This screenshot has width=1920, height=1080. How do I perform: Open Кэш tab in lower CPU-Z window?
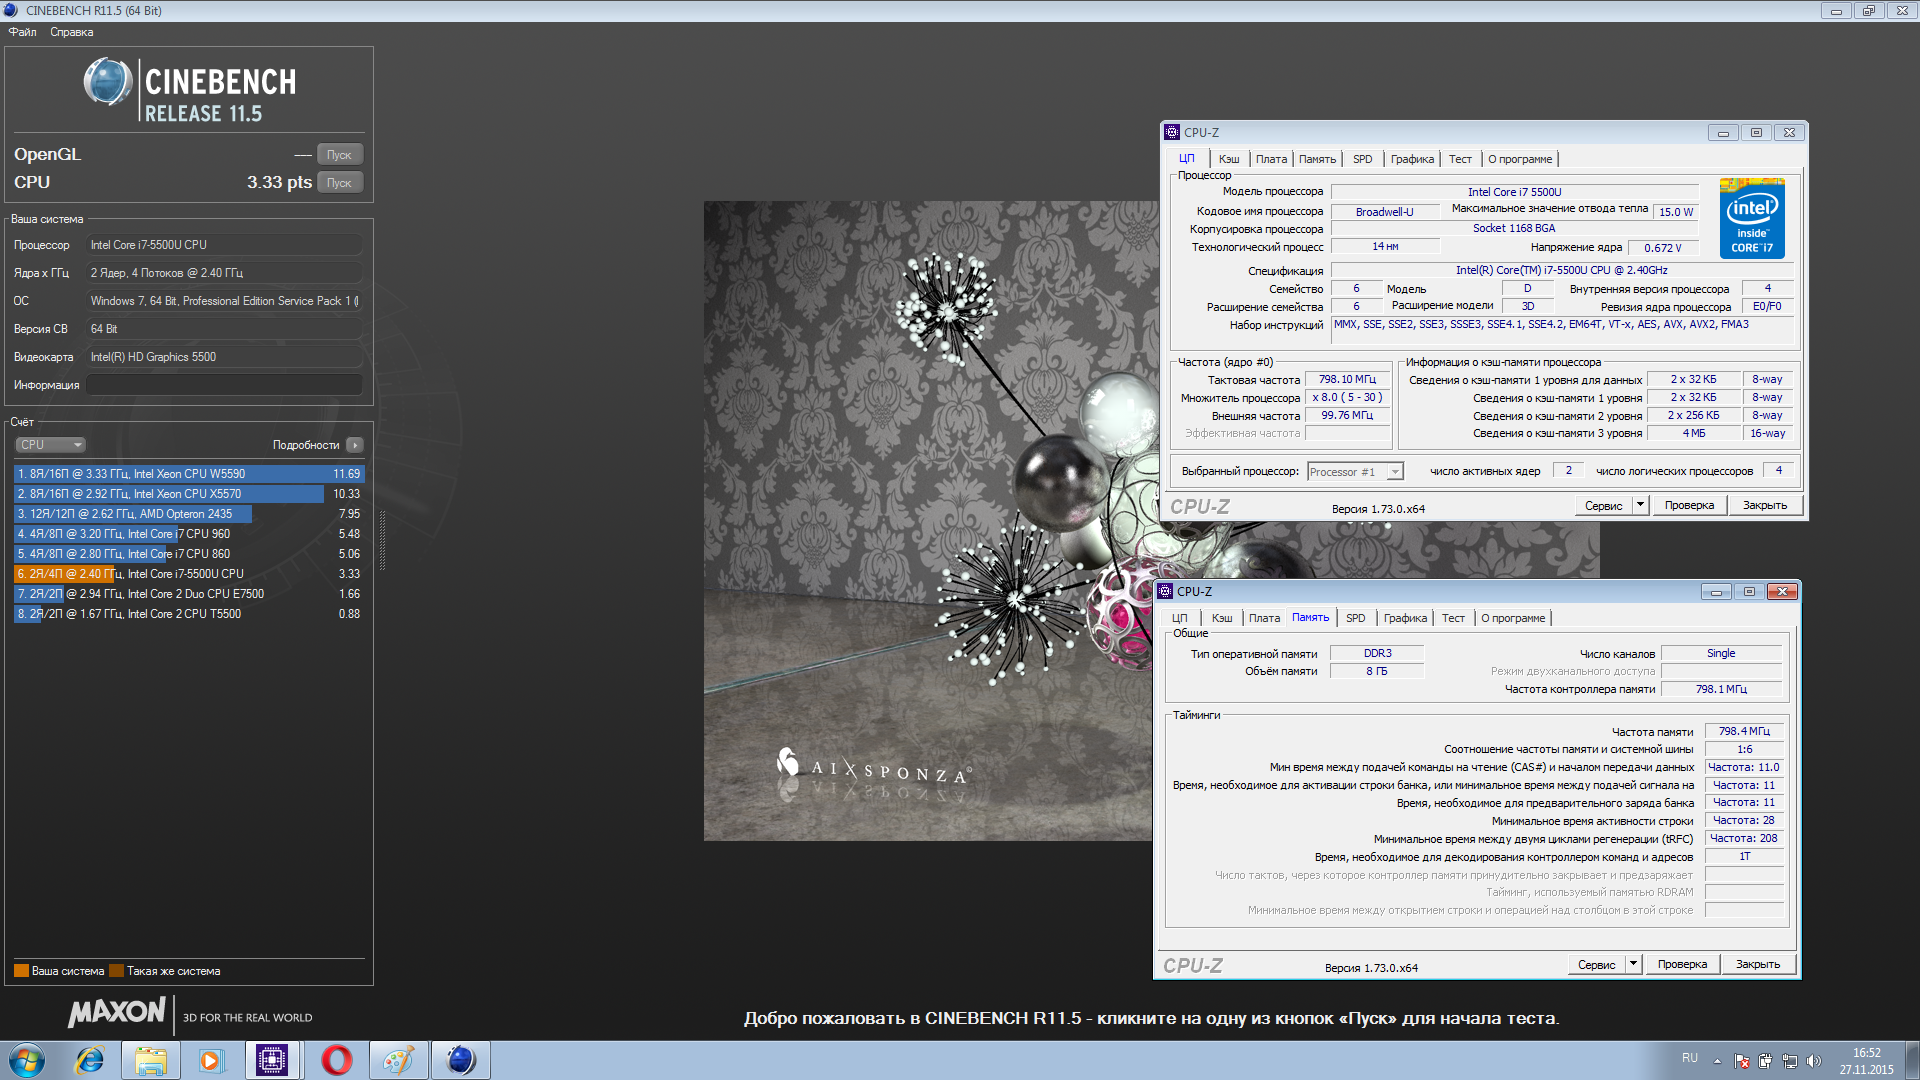tap(1222, 618)
